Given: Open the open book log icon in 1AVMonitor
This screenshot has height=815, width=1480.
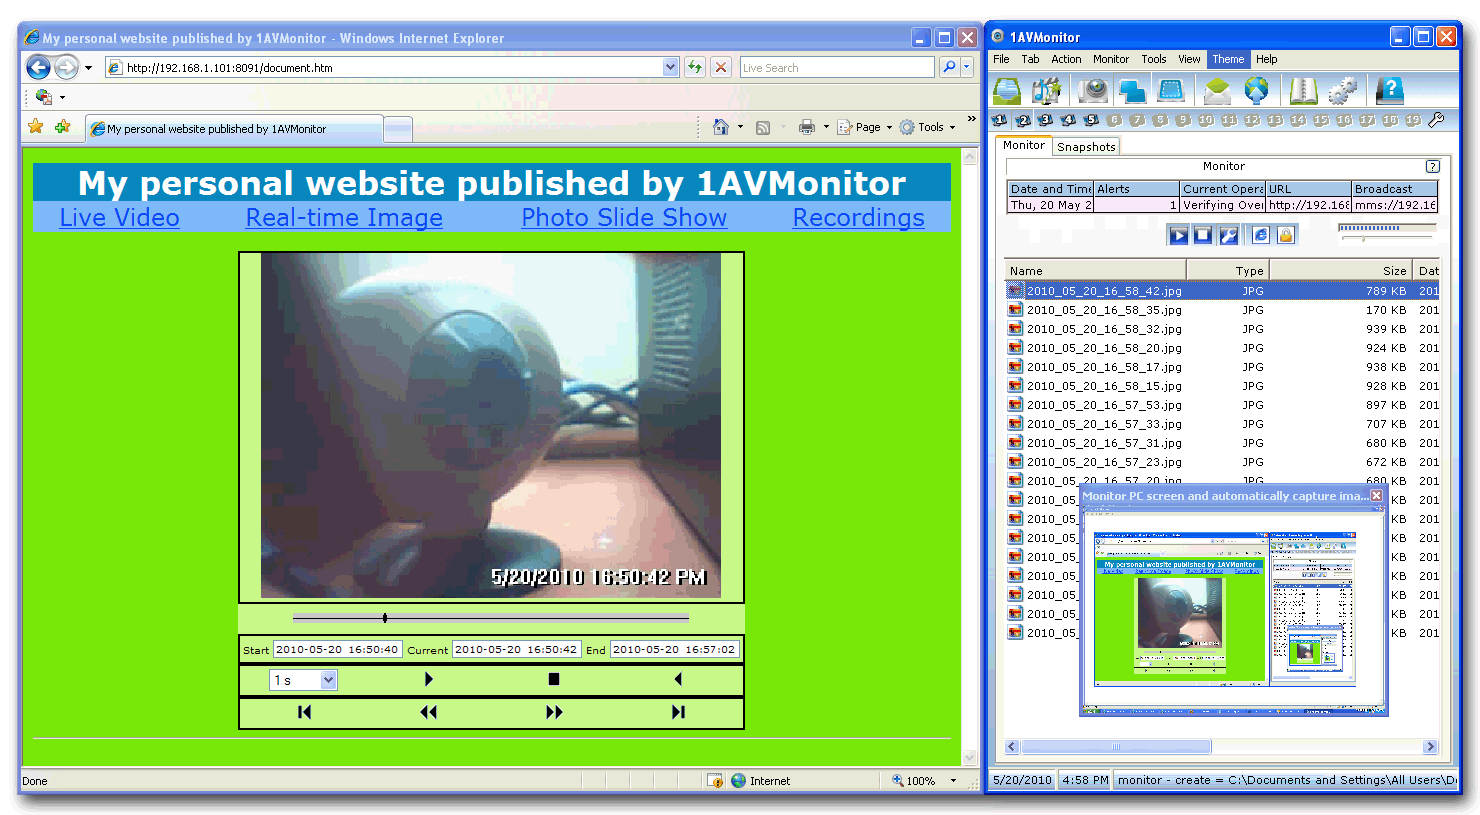Looking at the screenshot, I should [1303, 91].
